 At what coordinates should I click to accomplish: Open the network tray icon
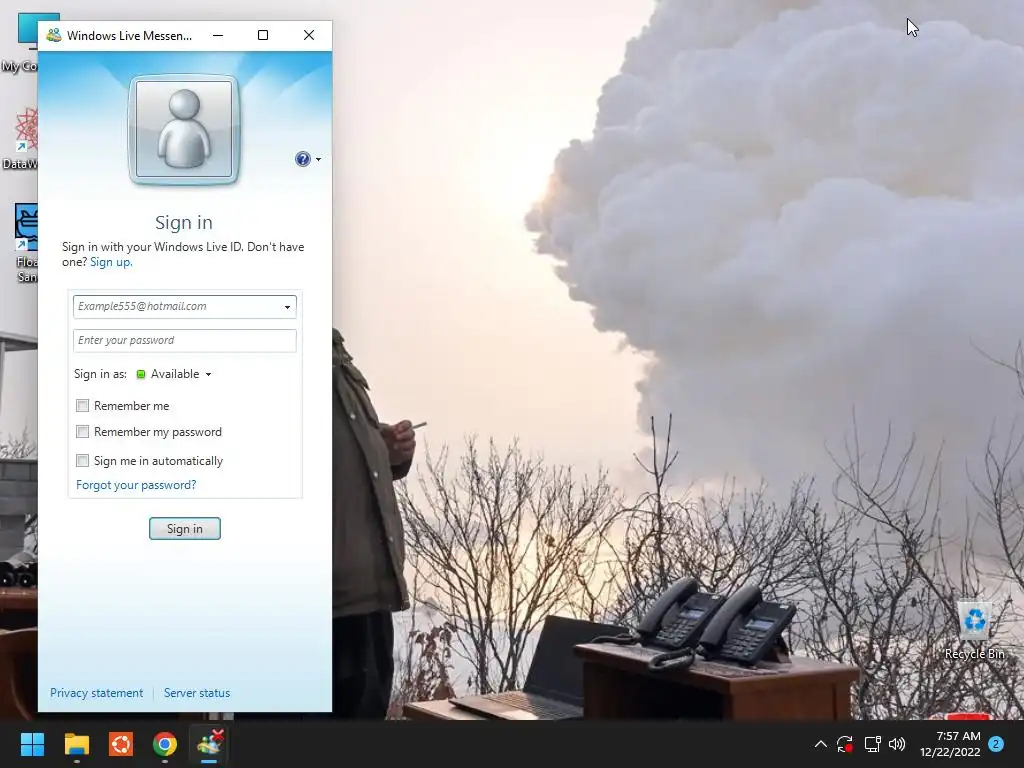click(872, 744)
